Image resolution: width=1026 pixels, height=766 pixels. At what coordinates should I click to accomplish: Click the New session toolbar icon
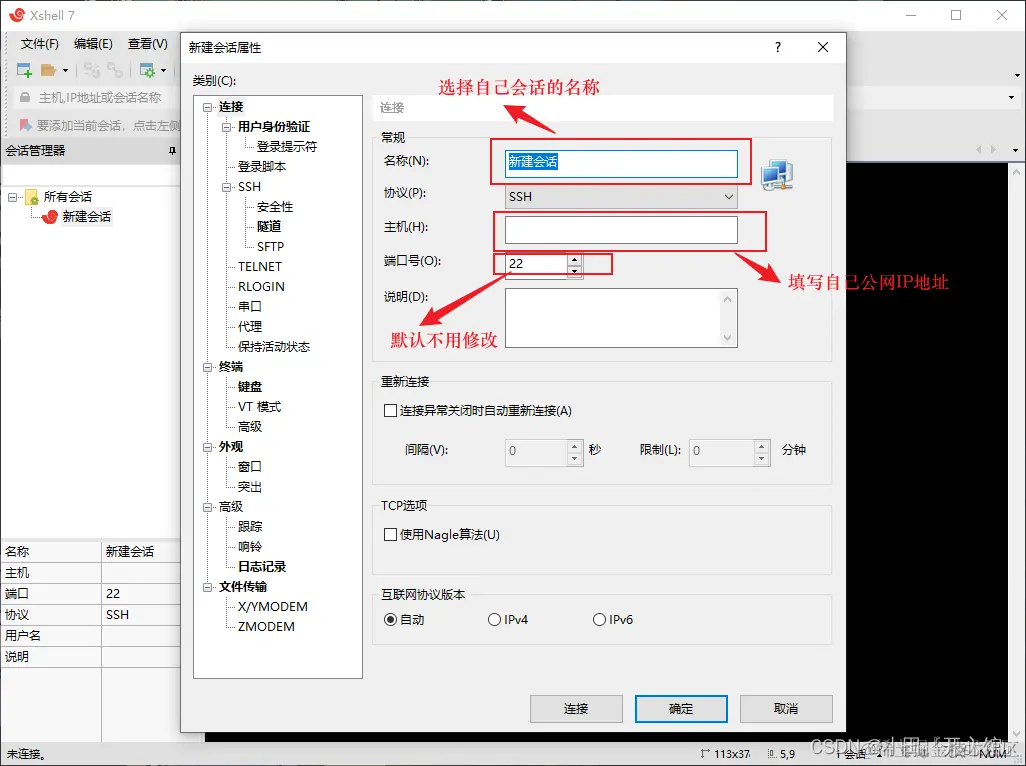23,70
